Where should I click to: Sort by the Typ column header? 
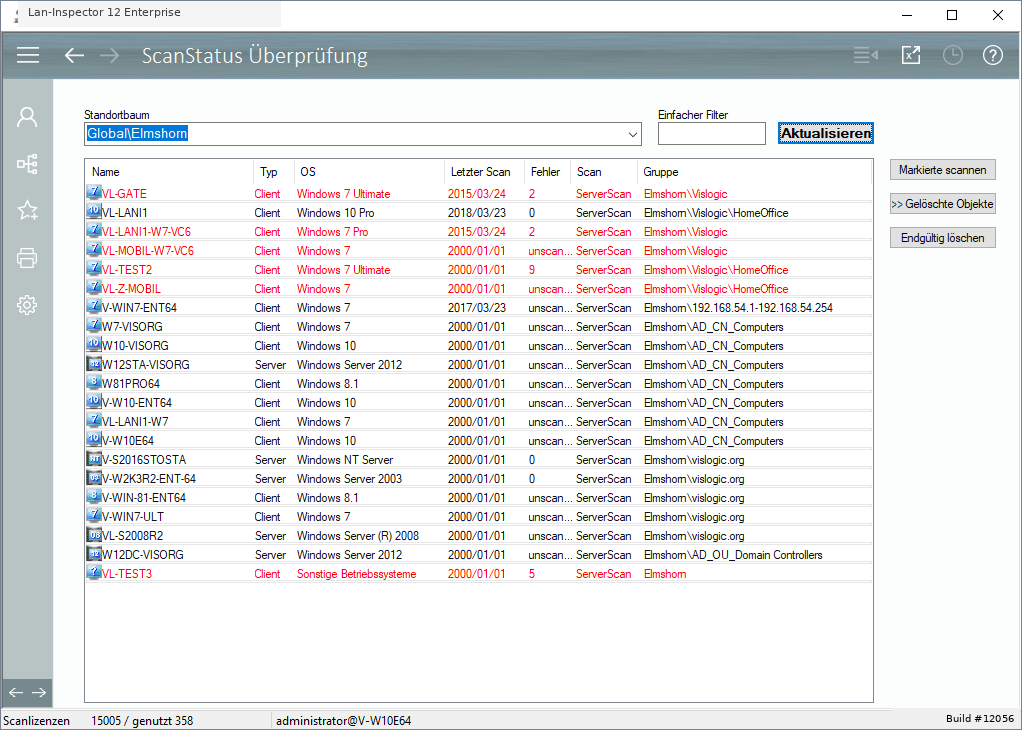(269, 172)
